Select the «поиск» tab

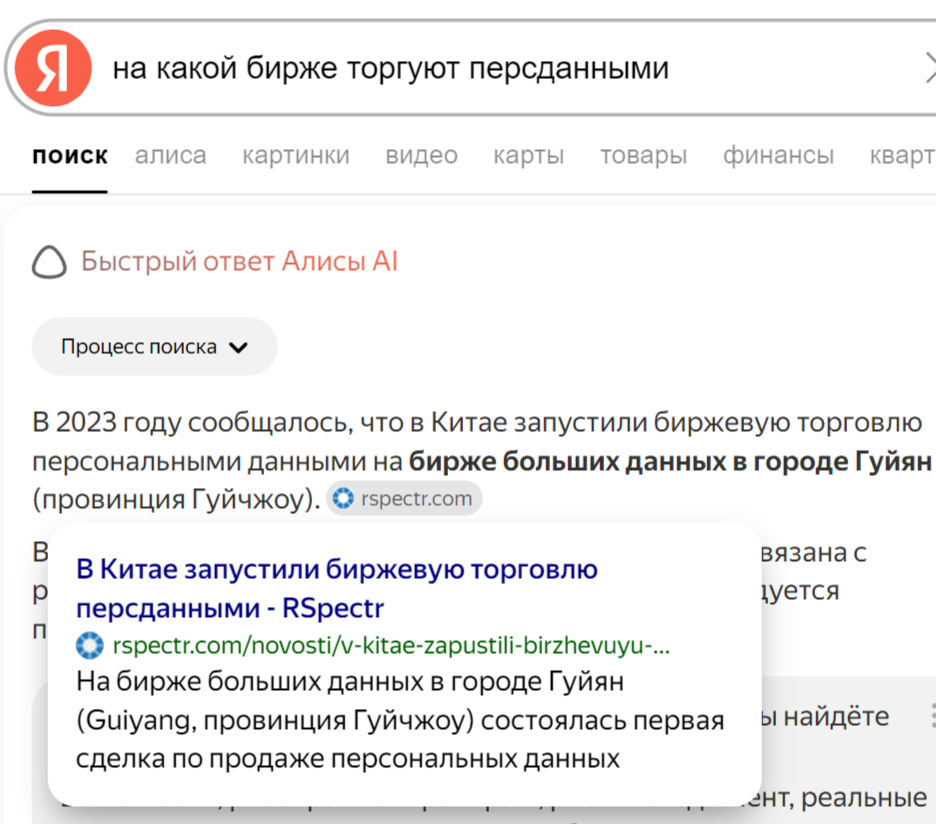pyautogui.click(x=70, y=155)
